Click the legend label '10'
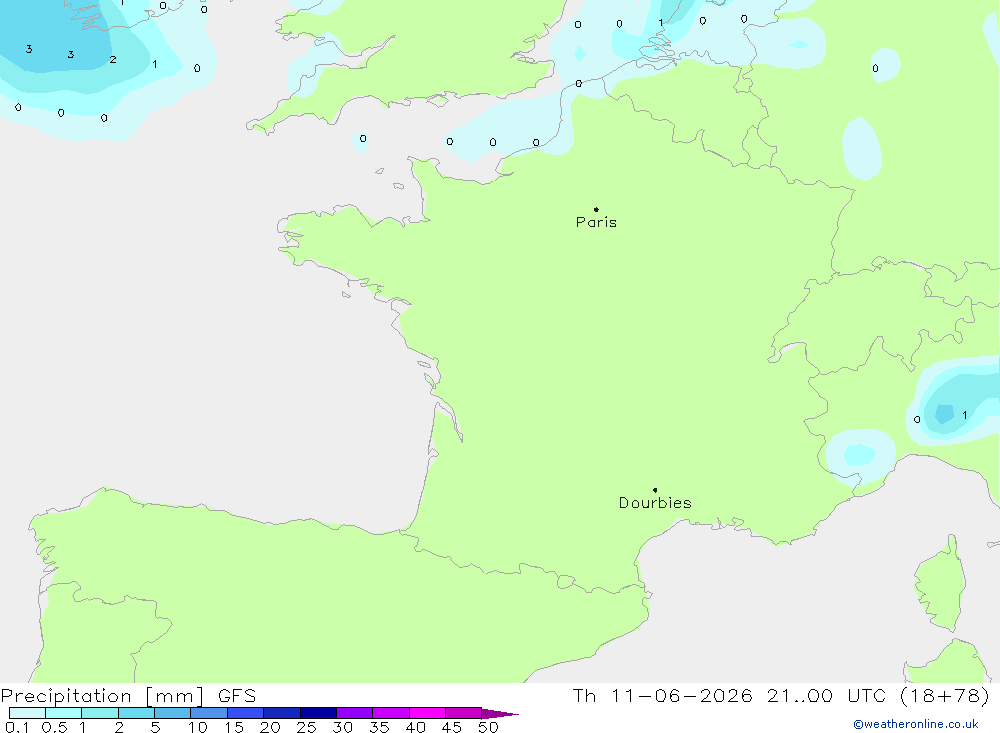Viewport: 1000px width, 733px height. [x=198, y=727]
